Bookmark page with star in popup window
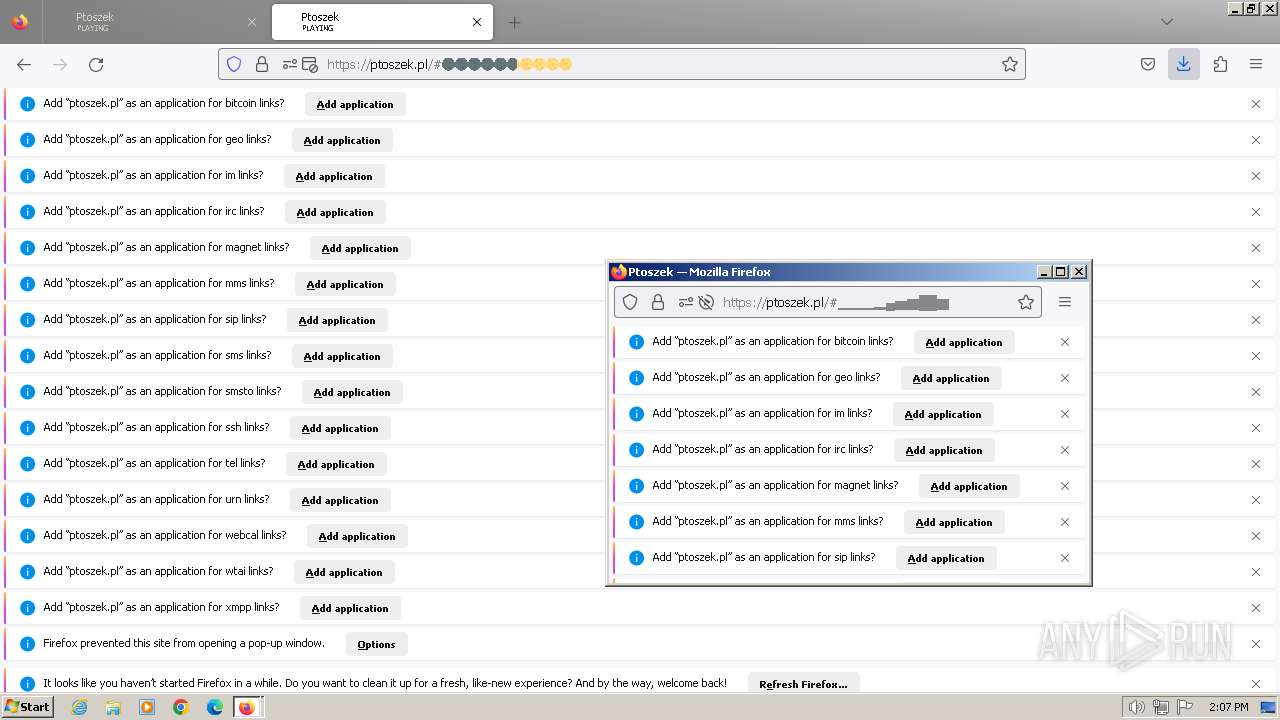Viewport: 1280px width, 720px height. 1026,302
